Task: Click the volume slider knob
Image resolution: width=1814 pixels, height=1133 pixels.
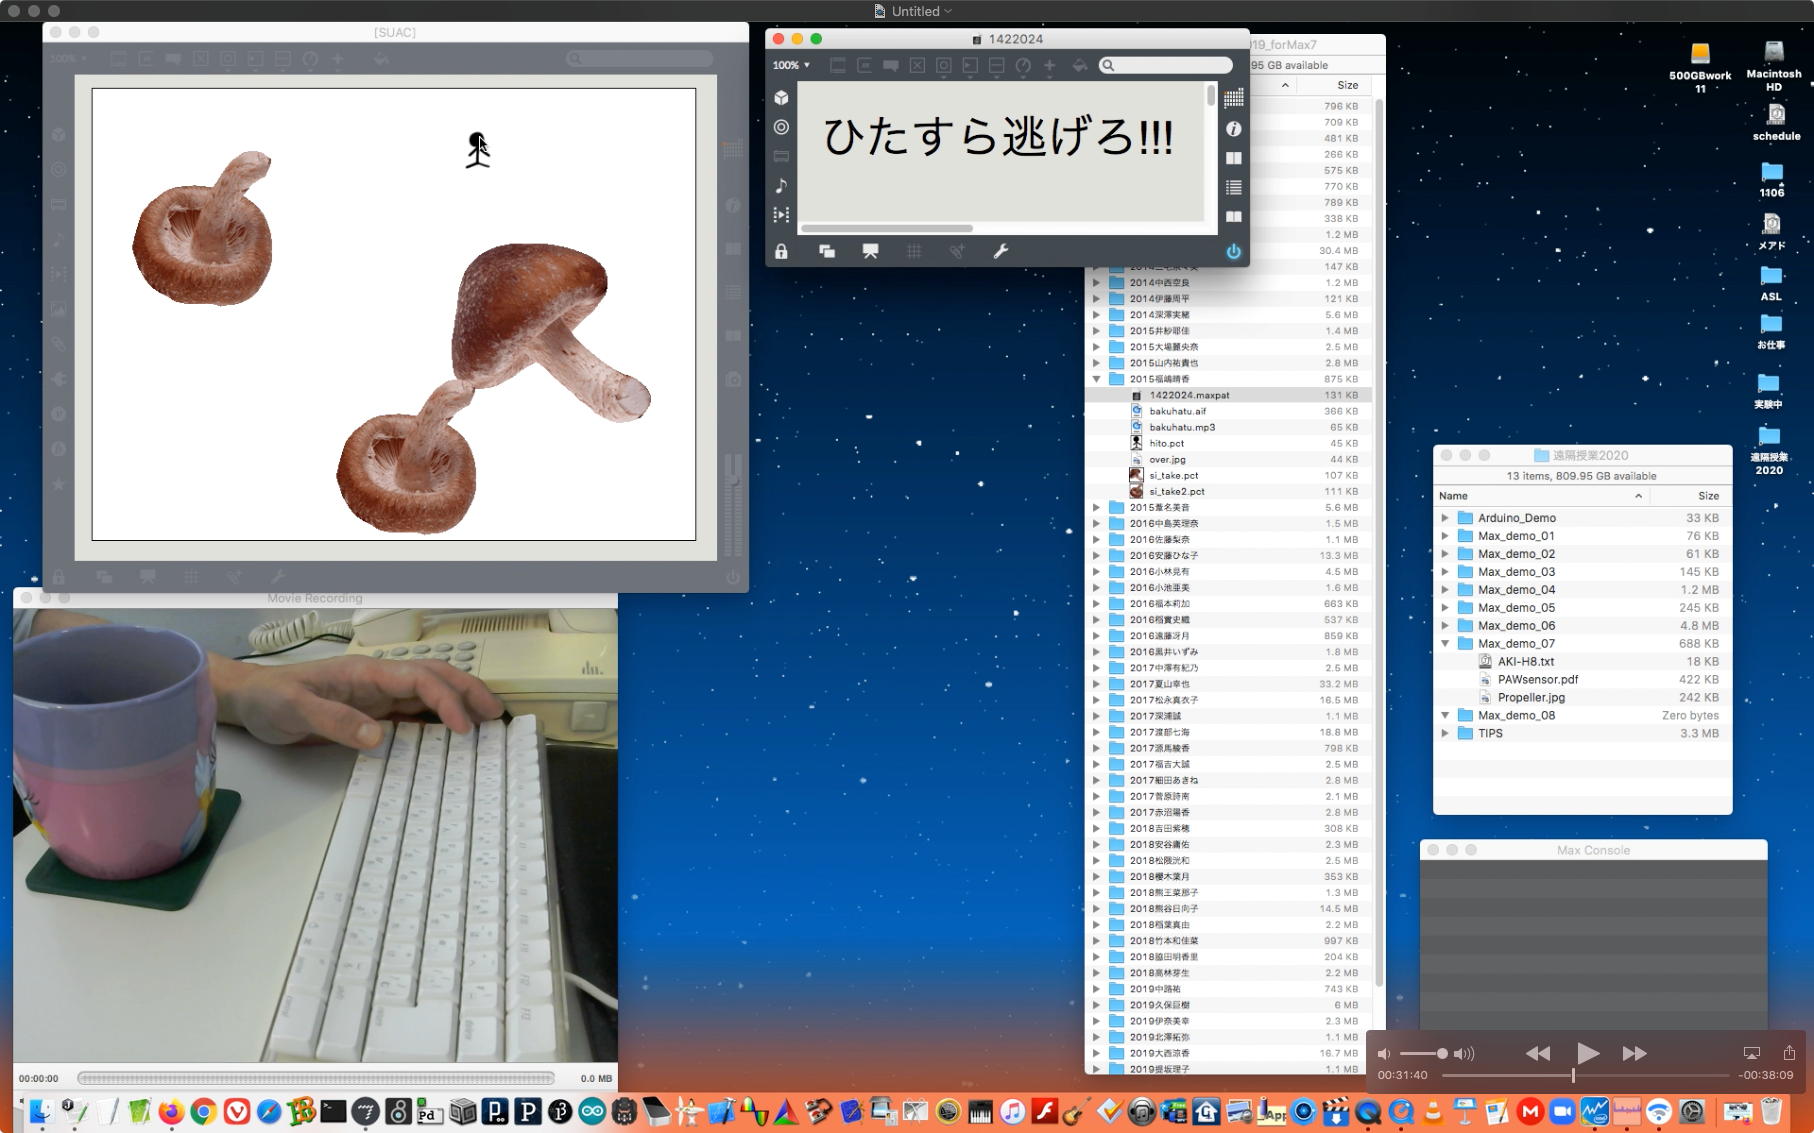Action: coord(1442,1053)
